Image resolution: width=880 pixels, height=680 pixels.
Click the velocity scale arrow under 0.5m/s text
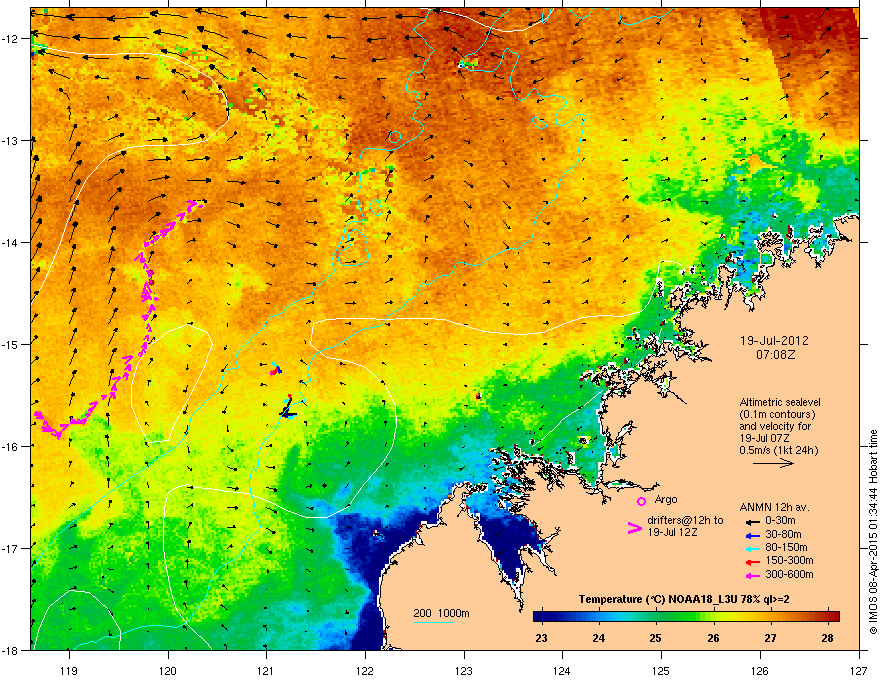click(773, 463)
